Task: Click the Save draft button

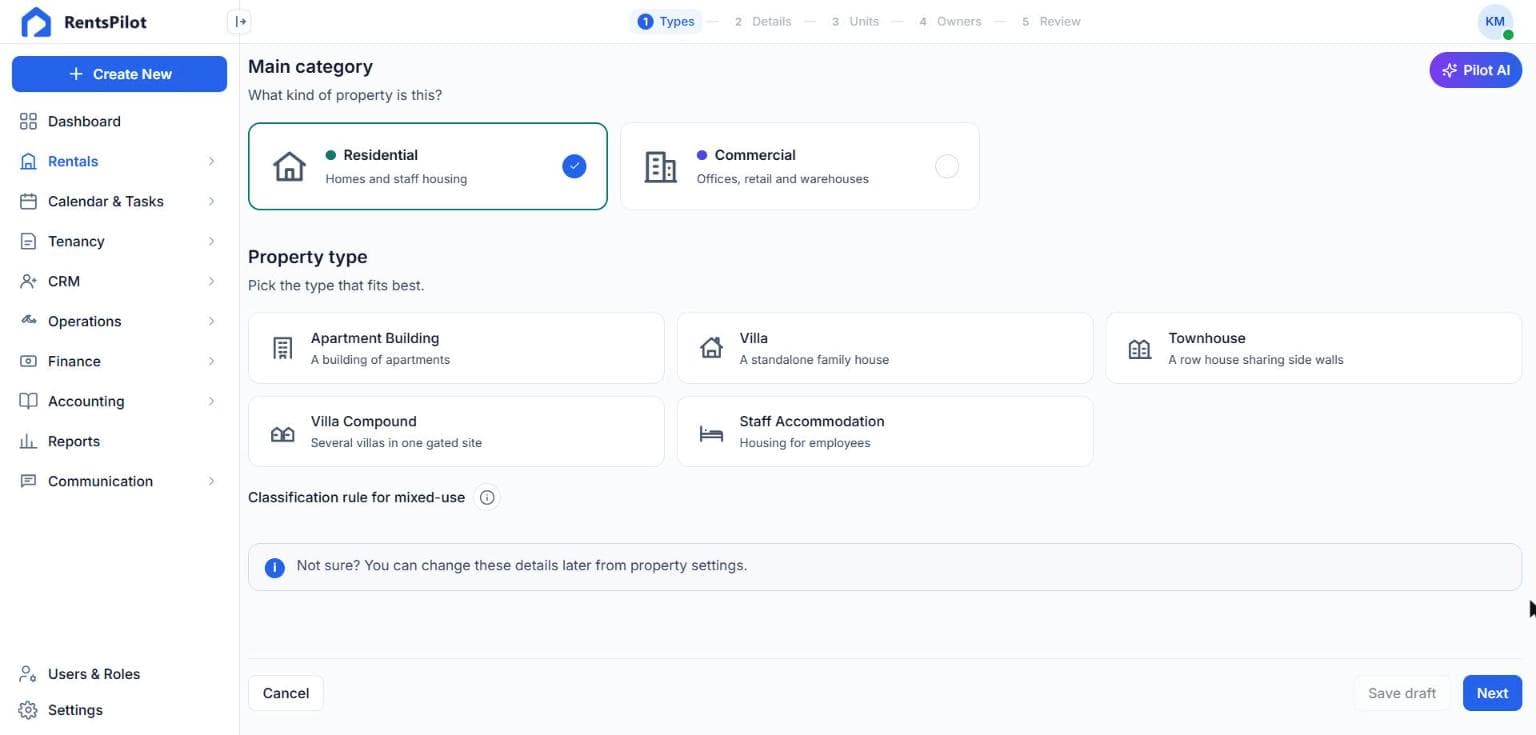Action: 1402,693
